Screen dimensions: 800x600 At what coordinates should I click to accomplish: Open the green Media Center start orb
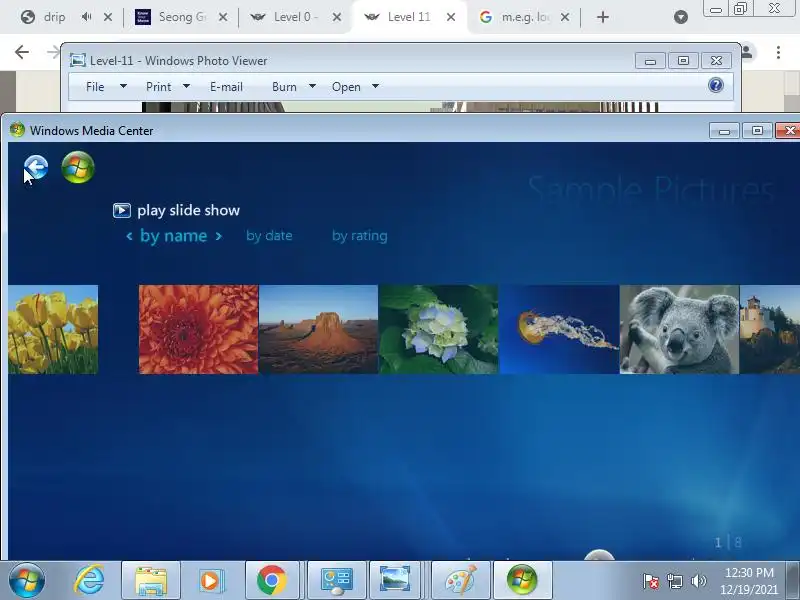(78, 167)
